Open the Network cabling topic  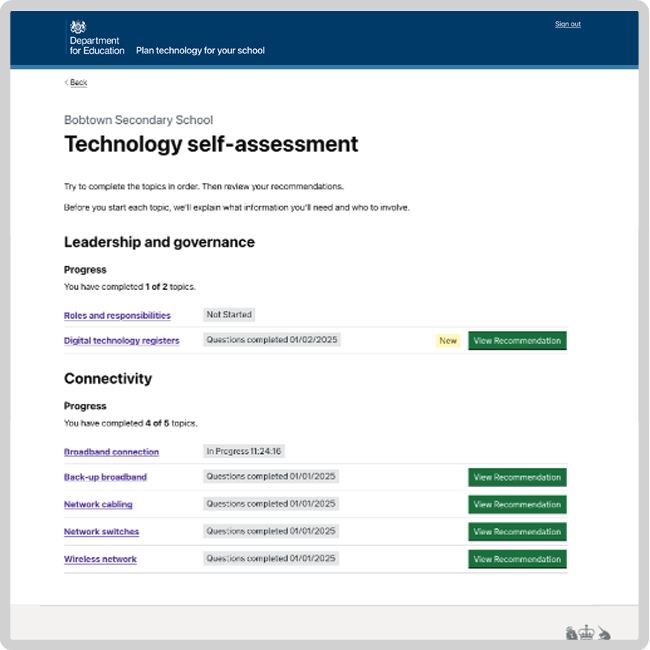click(x=98, y=505)
